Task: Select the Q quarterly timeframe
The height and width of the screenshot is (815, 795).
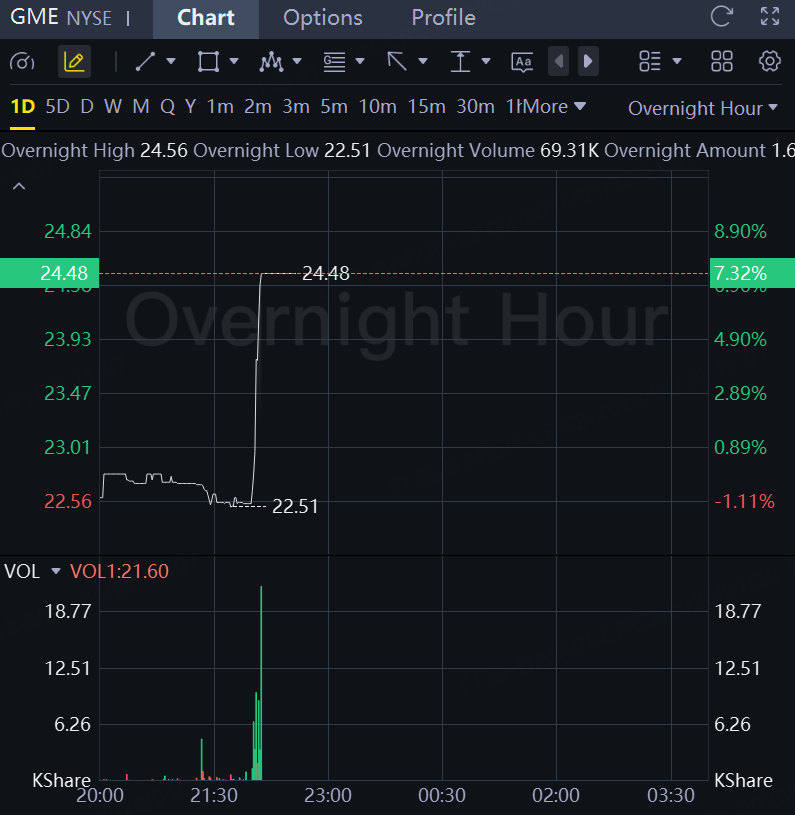Action: [x=167, y=107]
